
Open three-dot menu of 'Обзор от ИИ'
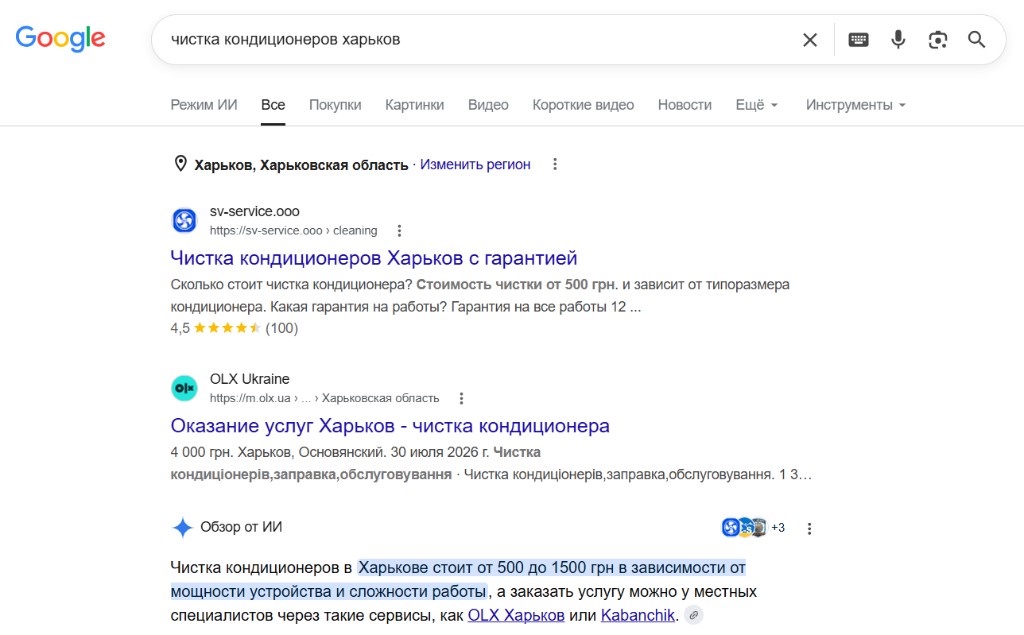click(x=809, y=529)
